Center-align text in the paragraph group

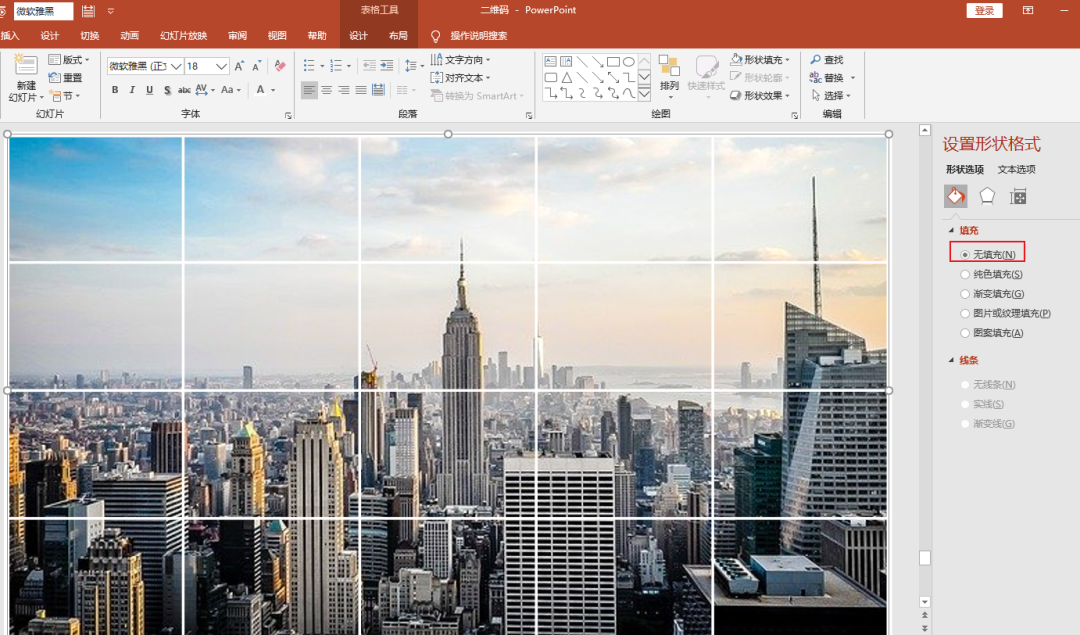click(327, 90)
